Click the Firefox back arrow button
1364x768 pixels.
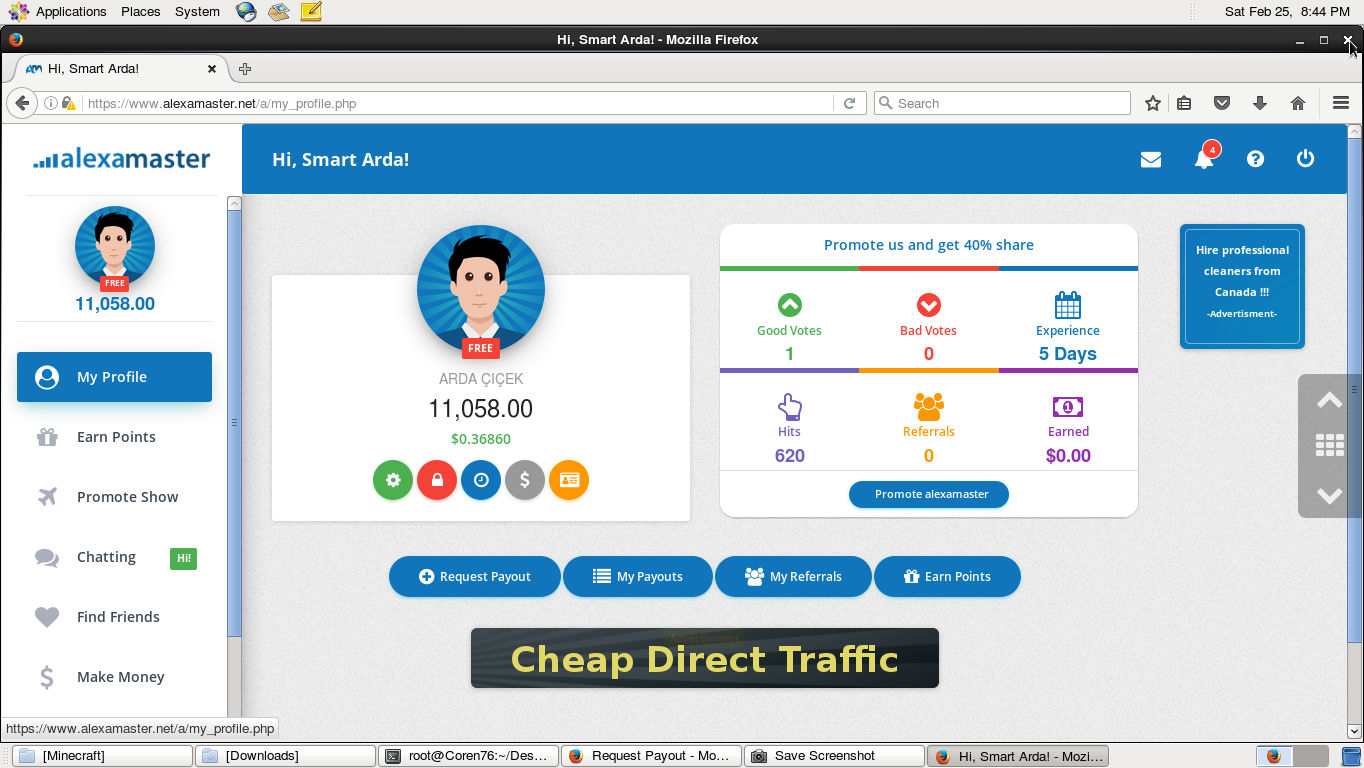tap(22, 103)
